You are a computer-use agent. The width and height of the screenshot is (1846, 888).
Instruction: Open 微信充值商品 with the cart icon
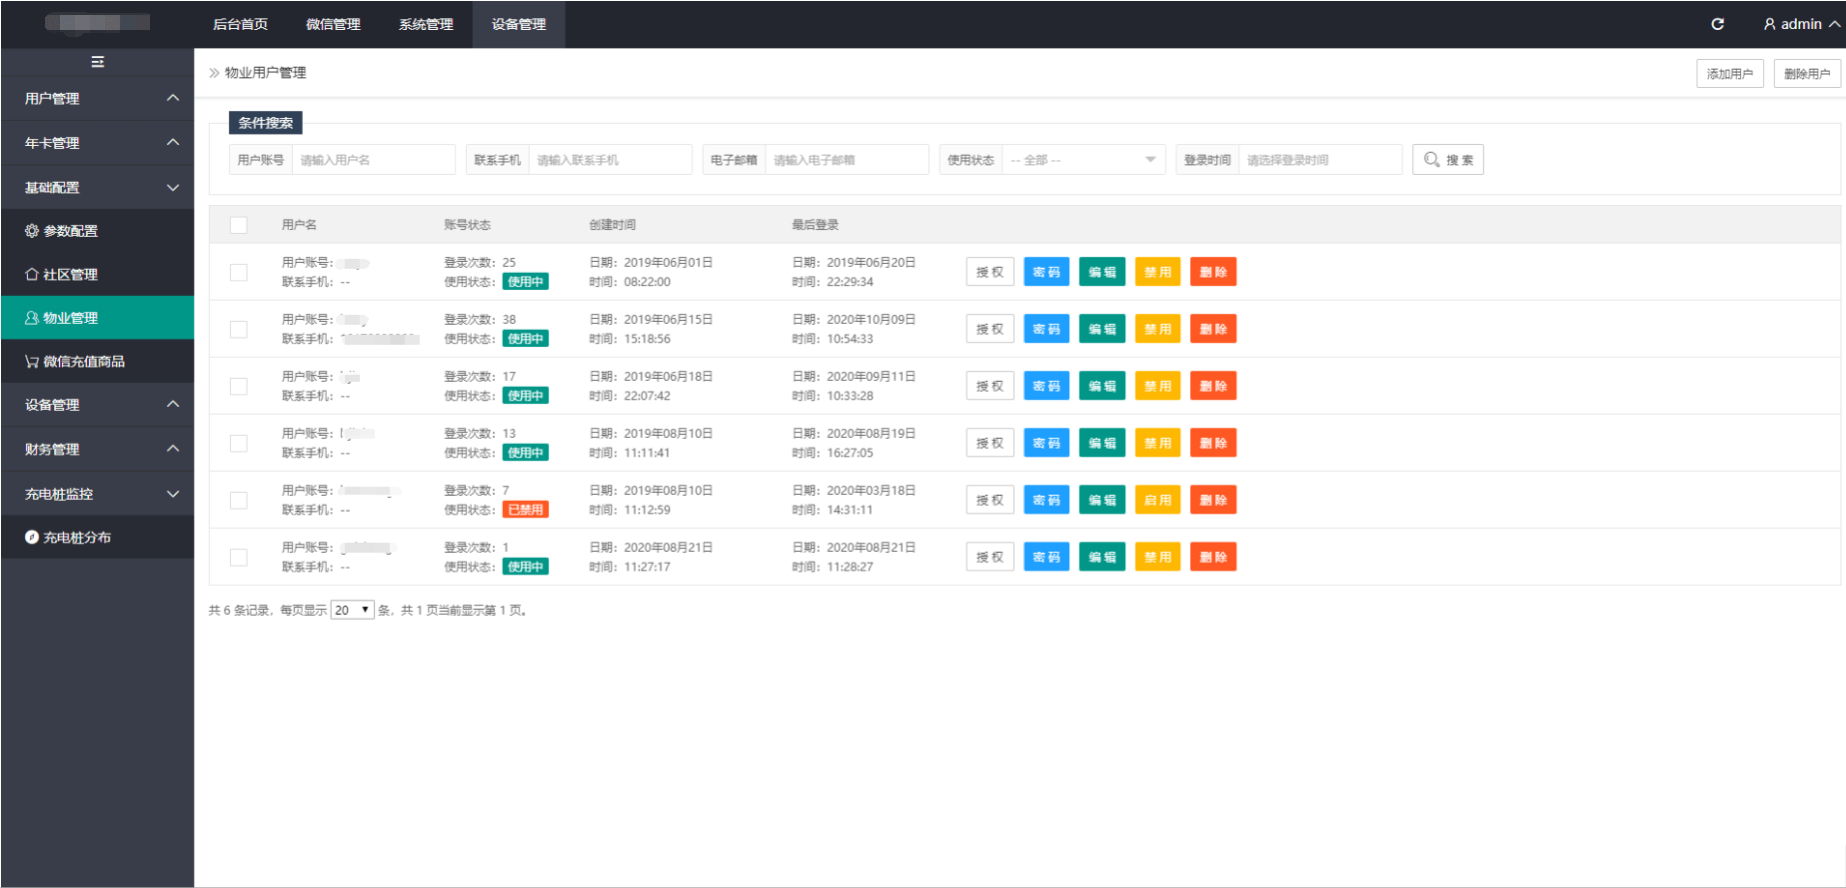(97, 361)
